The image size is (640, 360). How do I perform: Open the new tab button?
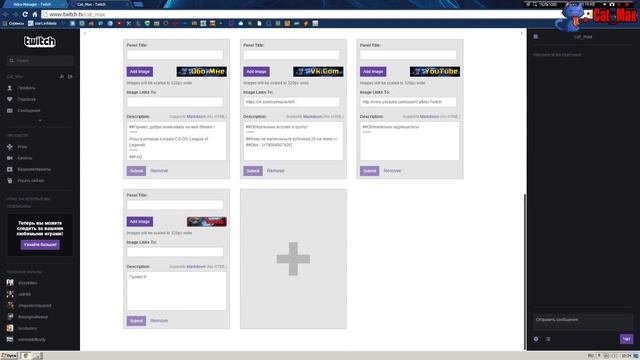pos(139,4)
